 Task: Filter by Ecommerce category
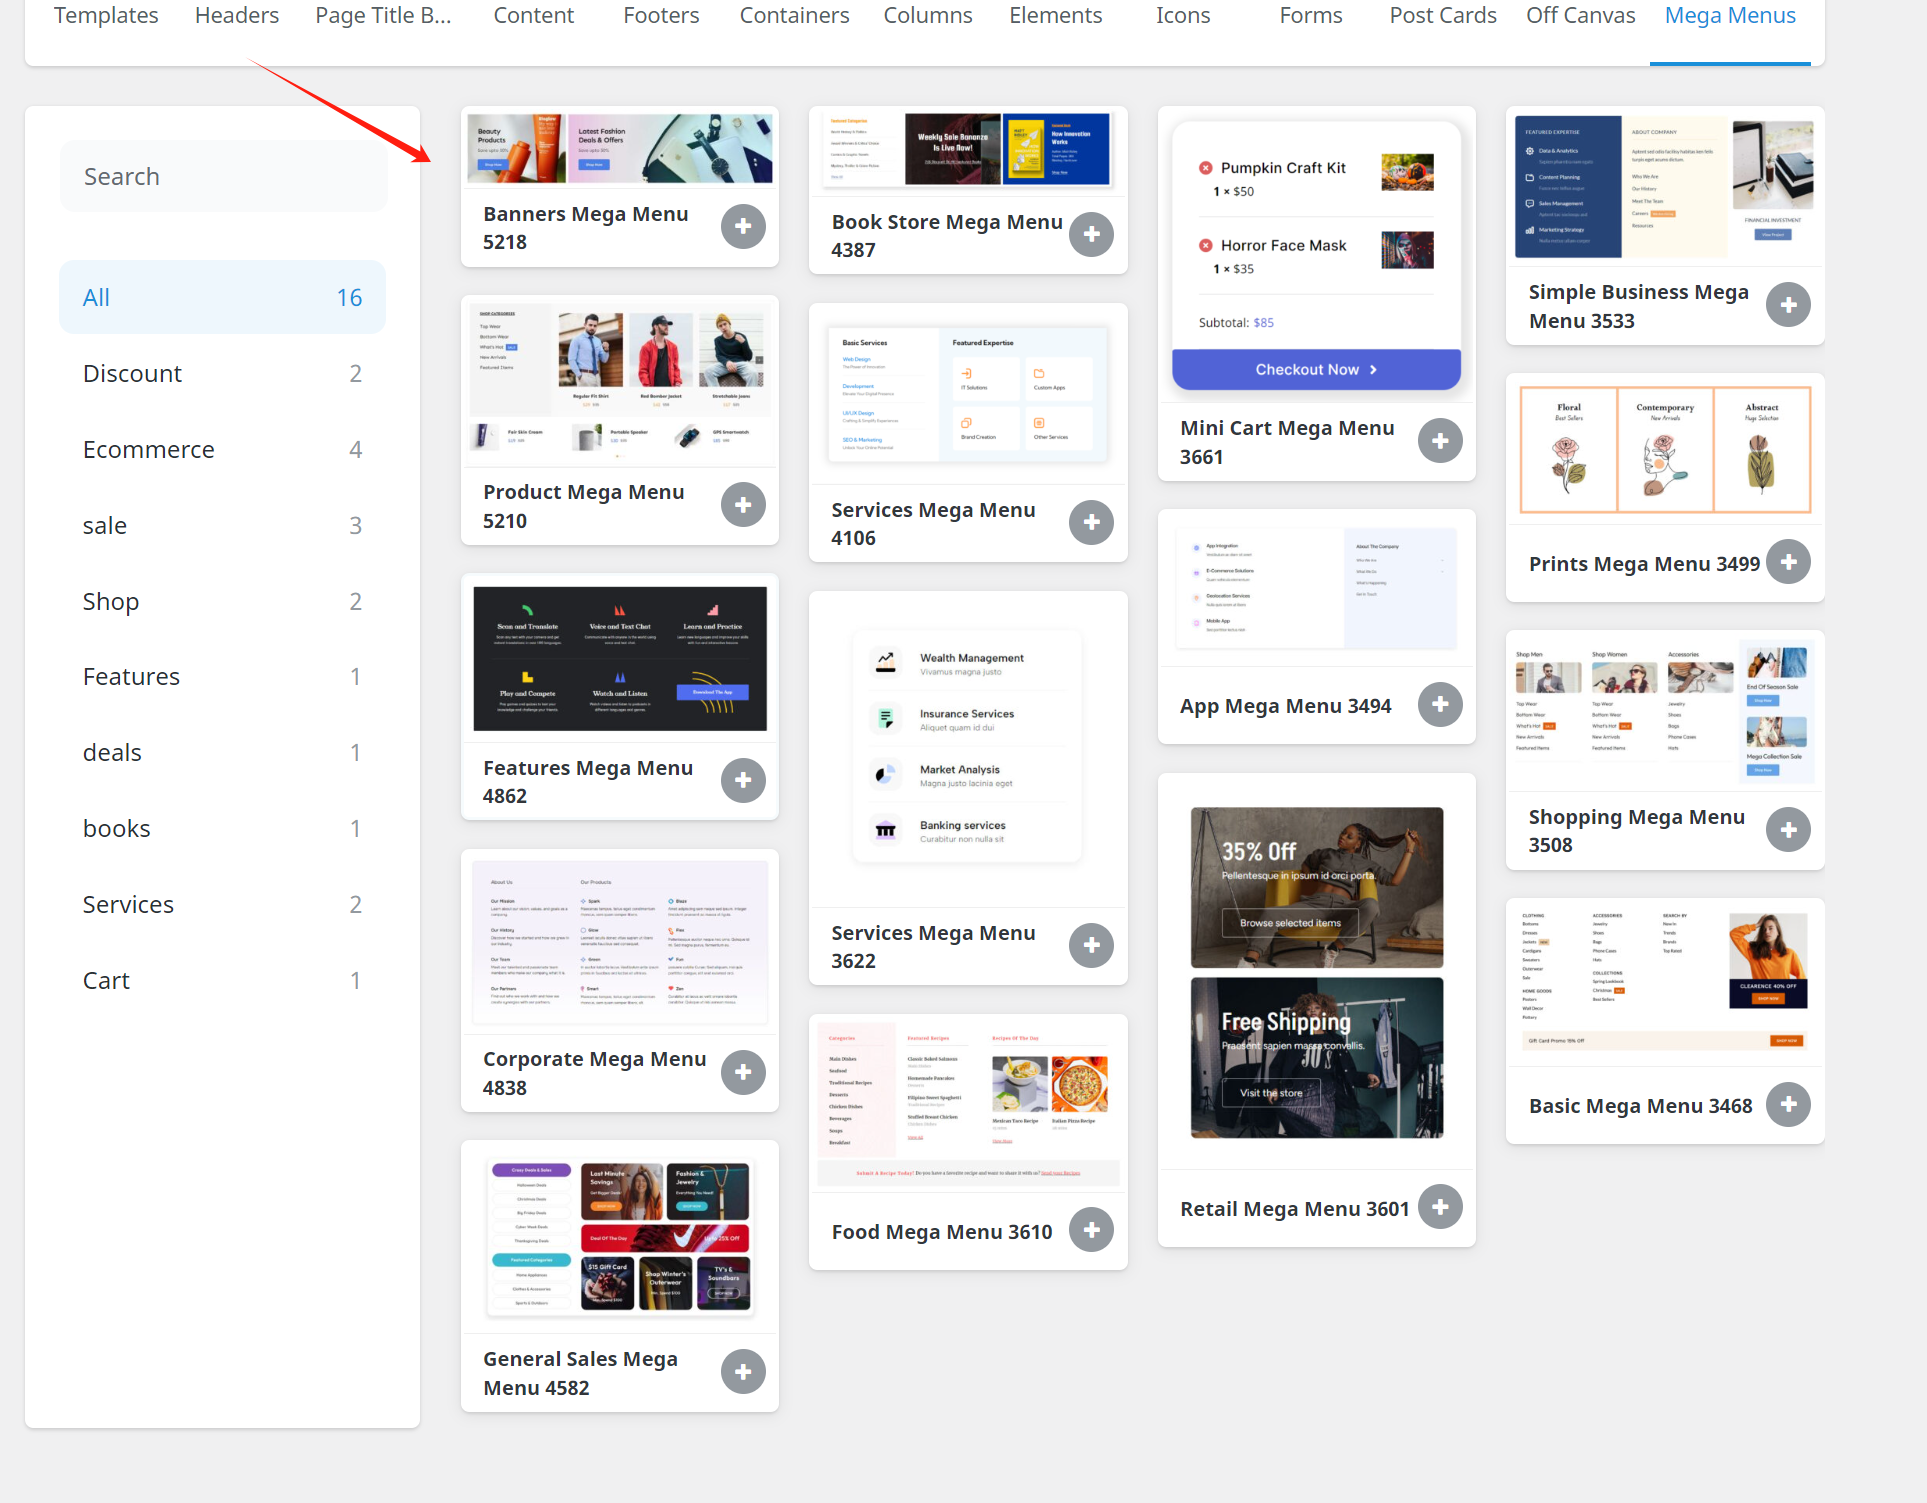coord(222,450)
